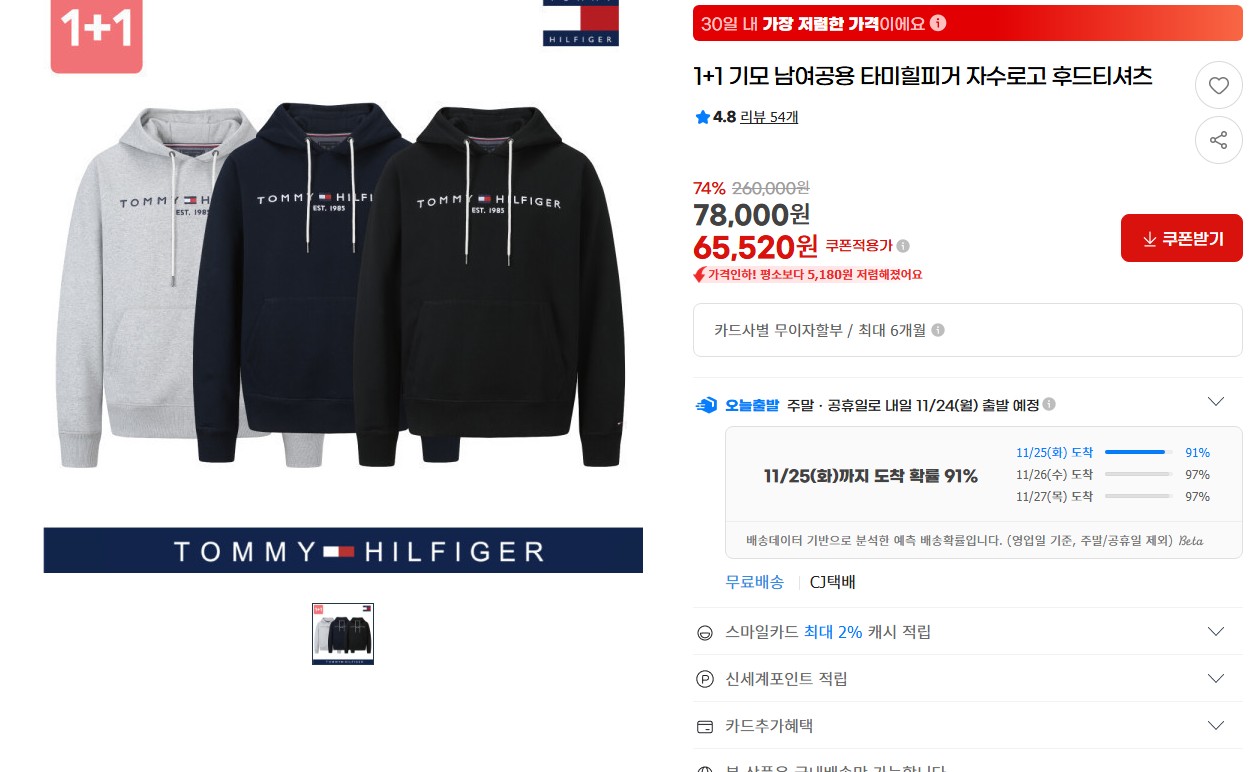This screenshot has width=1258, height=772.
Task: Expand 스마일카드 캐시 적립 section
Action: coord(1216,632)
